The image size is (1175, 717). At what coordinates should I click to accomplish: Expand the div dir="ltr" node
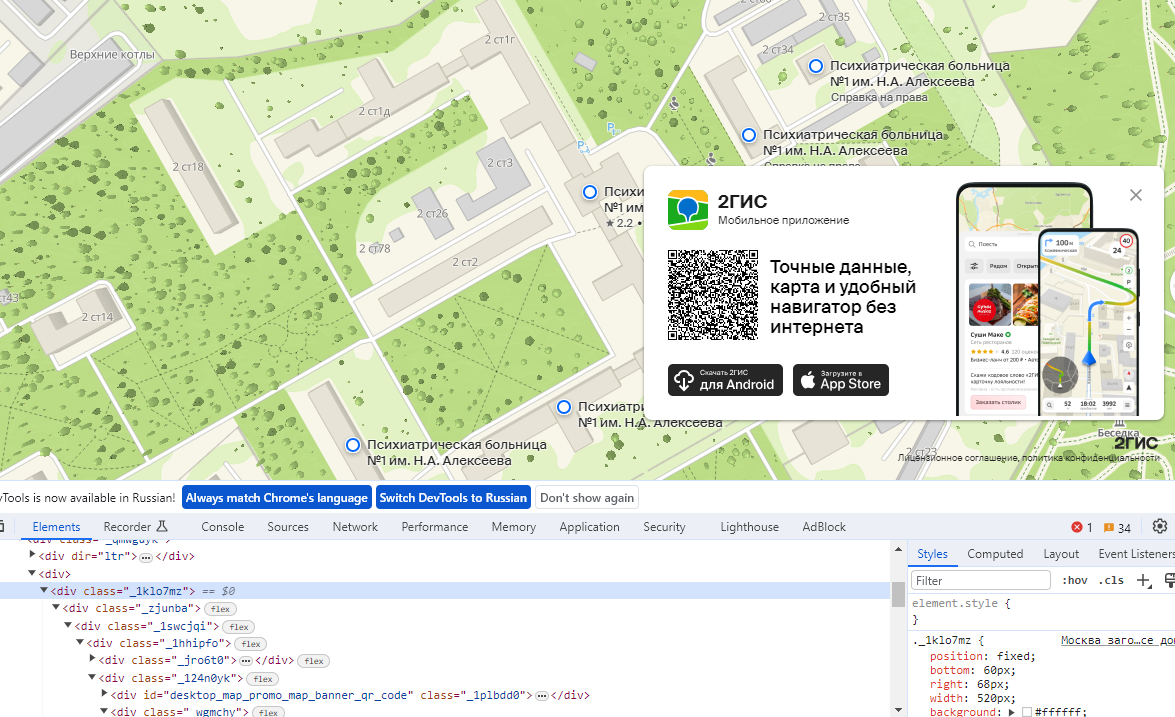click(x=32, y=555)
